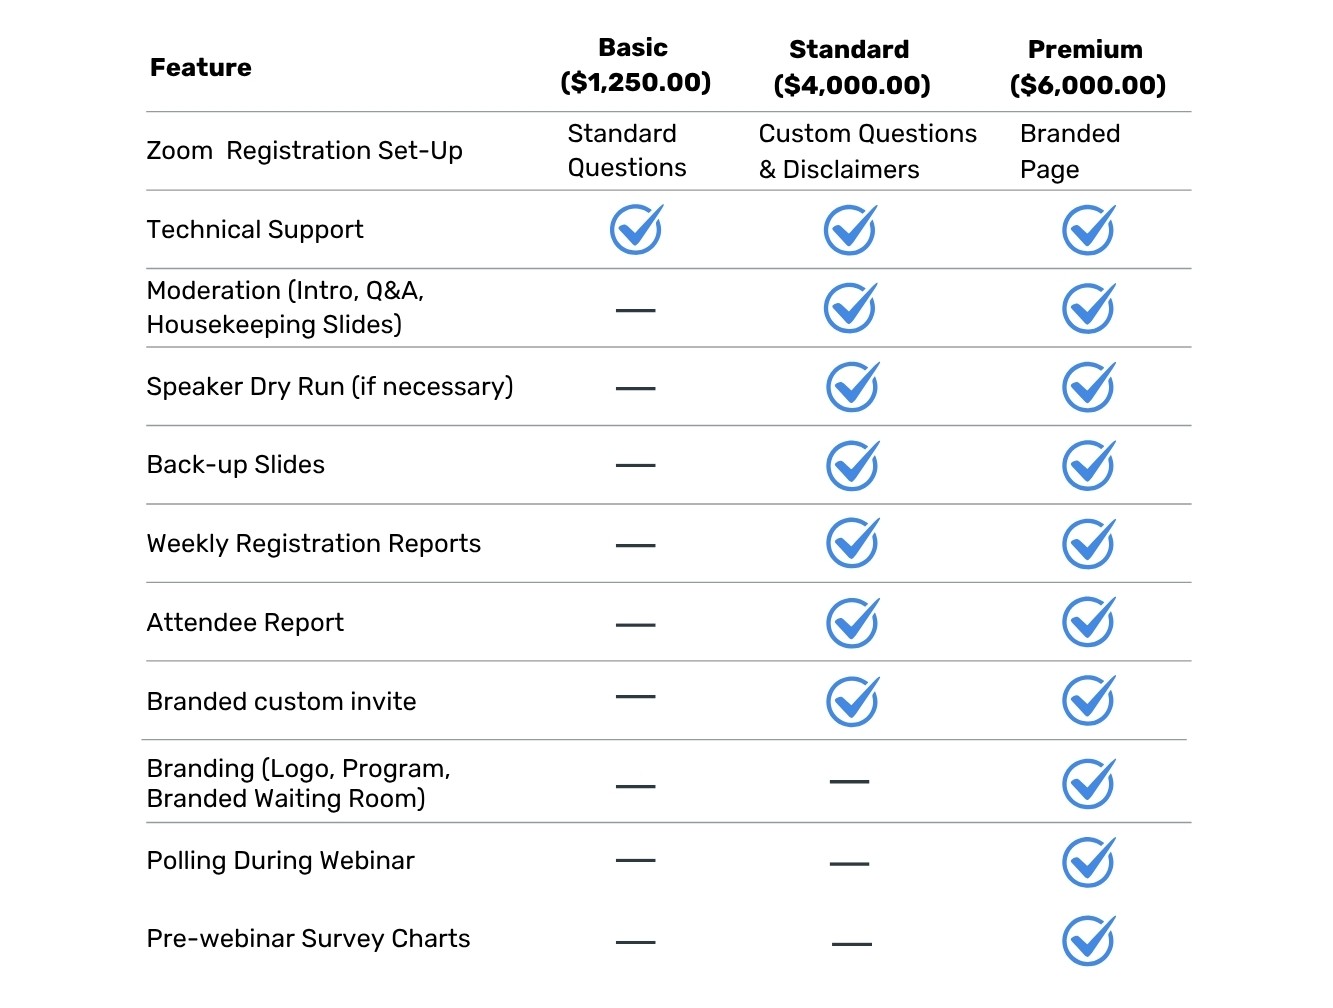Viewport: 1333px width, 1008px height.
Task: Click Premium Branding row checkmark
Action: 1088,783
